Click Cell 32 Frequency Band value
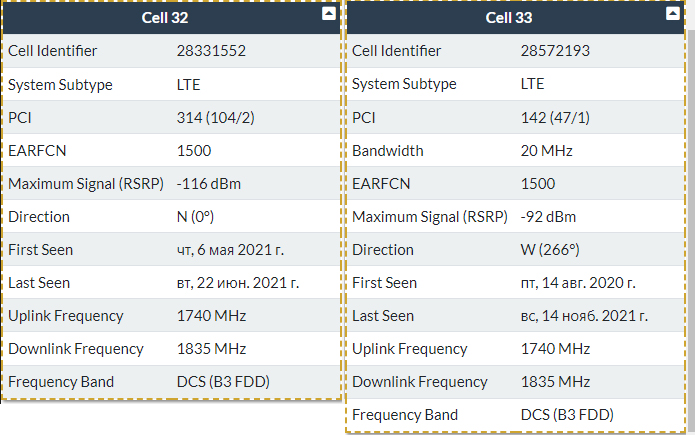 coord(223,381)
